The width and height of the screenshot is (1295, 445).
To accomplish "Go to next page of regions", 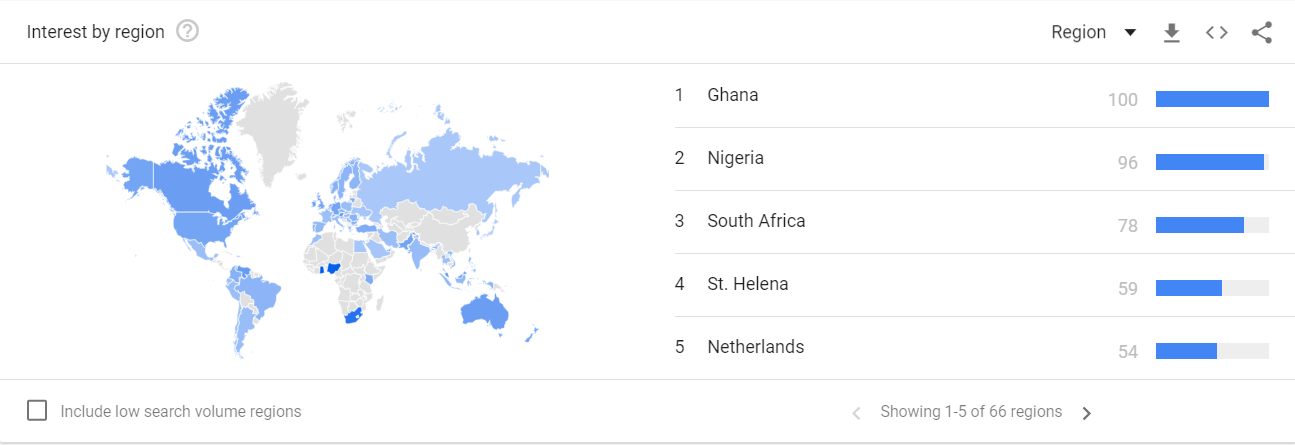I will (x=1087, y=413).
